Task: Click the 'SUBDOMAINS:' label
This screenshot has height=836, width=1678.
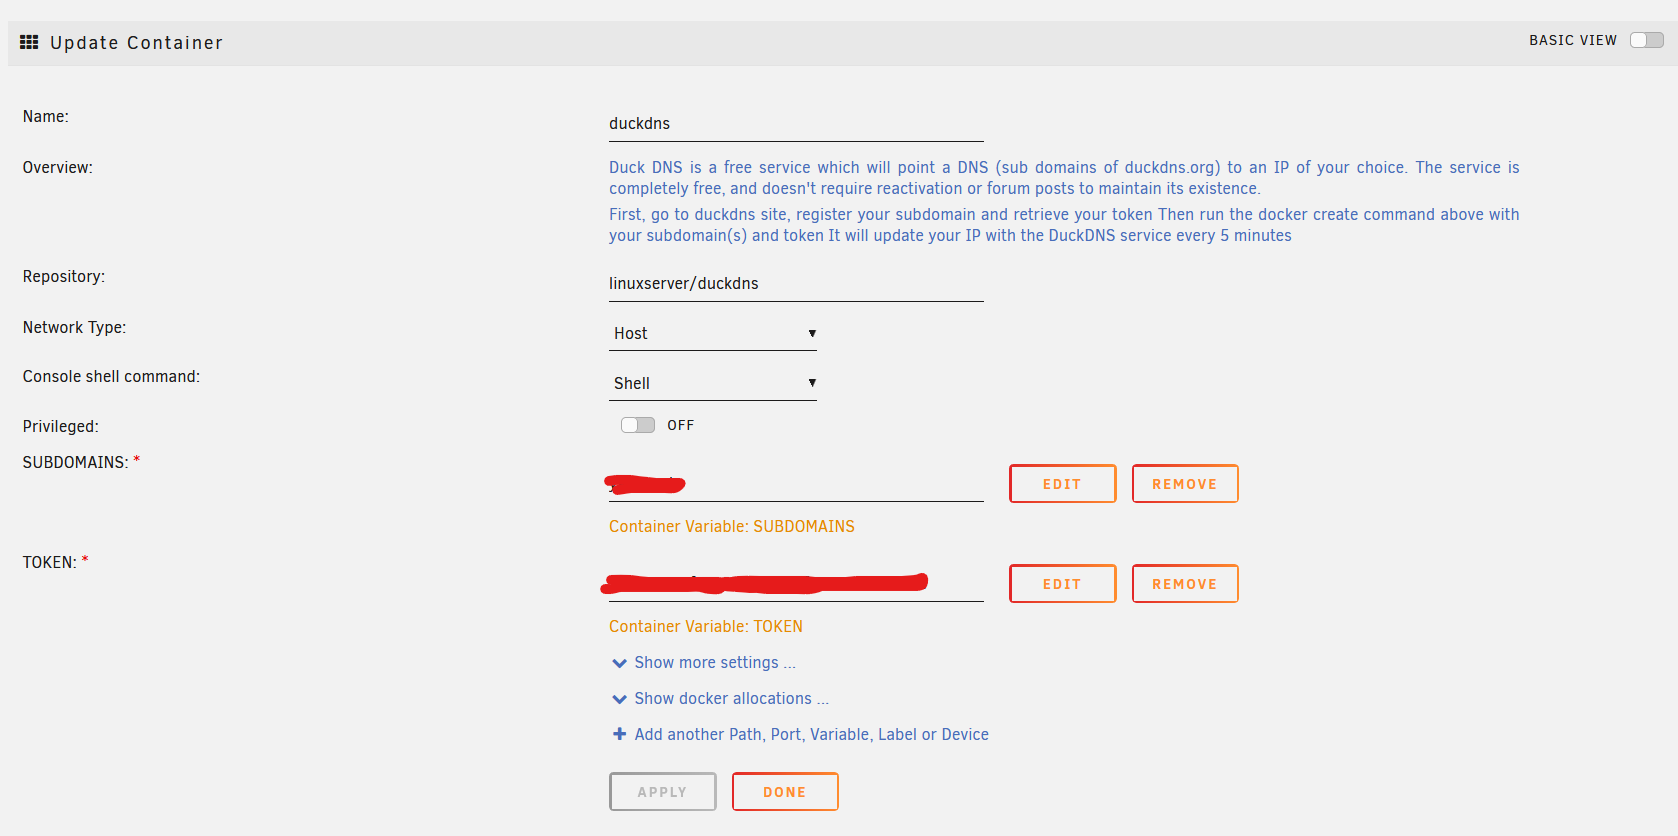Action: (x=75, y=462)
